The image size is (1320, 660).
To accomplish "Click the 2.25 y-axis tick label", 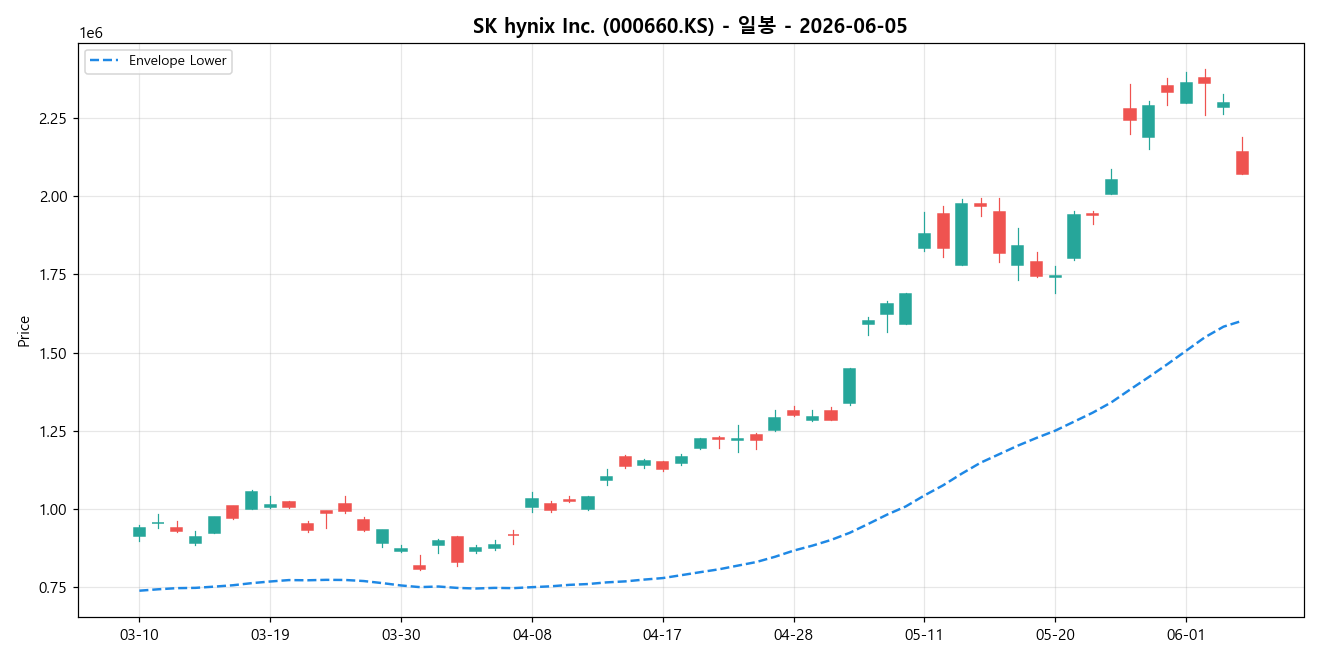I will coord(53,118).
